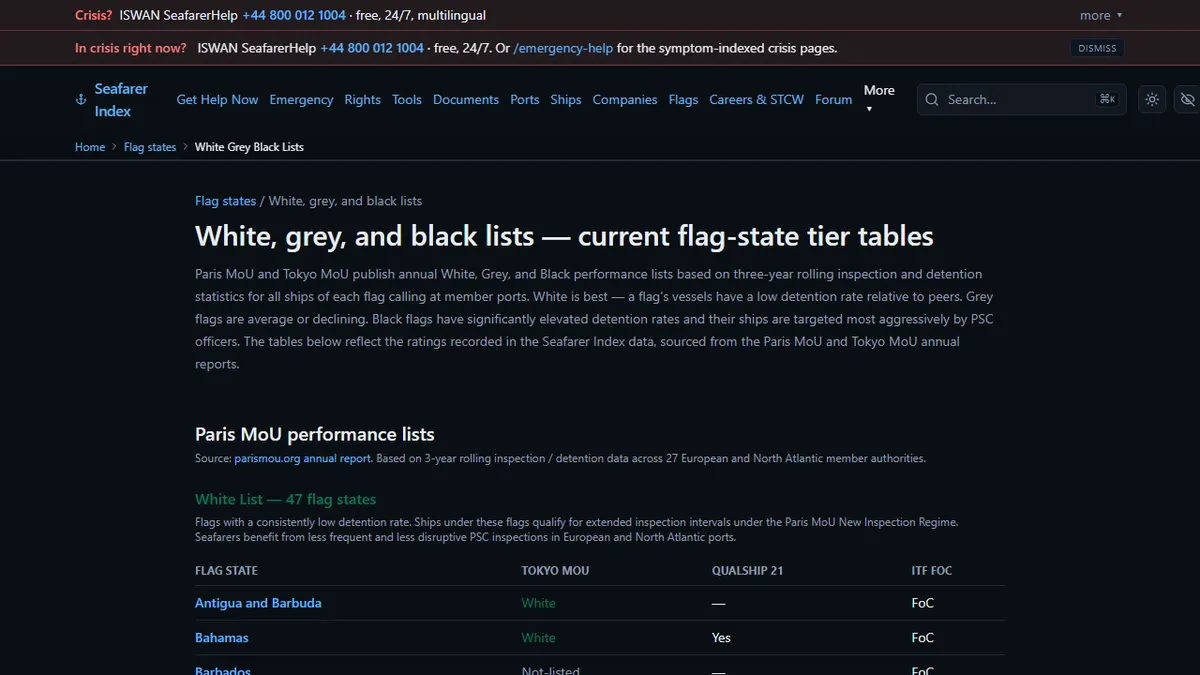Open the Get Help Now menu
This screenshot has width=1200, height=675.
click(217, 99)
